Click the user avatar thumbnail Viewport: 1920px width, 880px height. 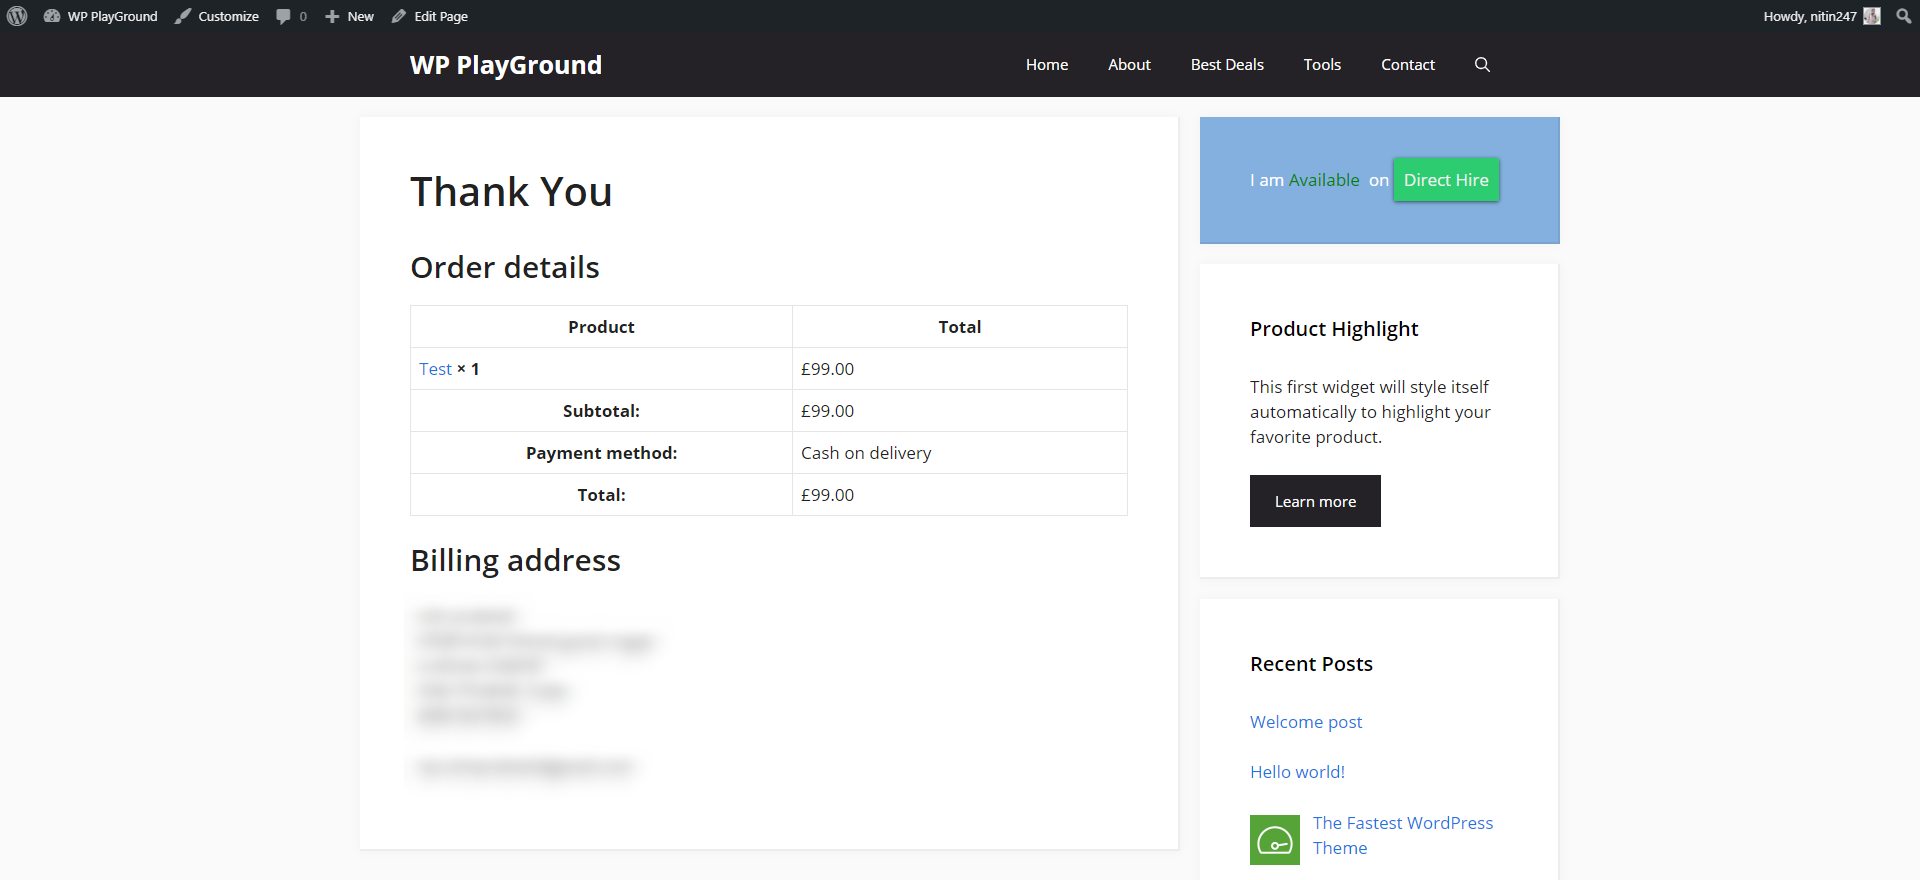(1872, 16)
